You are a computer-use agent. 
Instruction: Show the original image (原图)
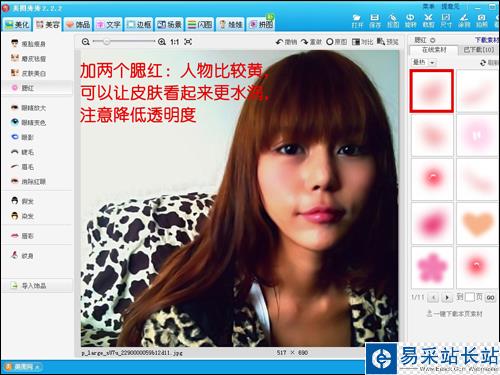click(336, 42)
